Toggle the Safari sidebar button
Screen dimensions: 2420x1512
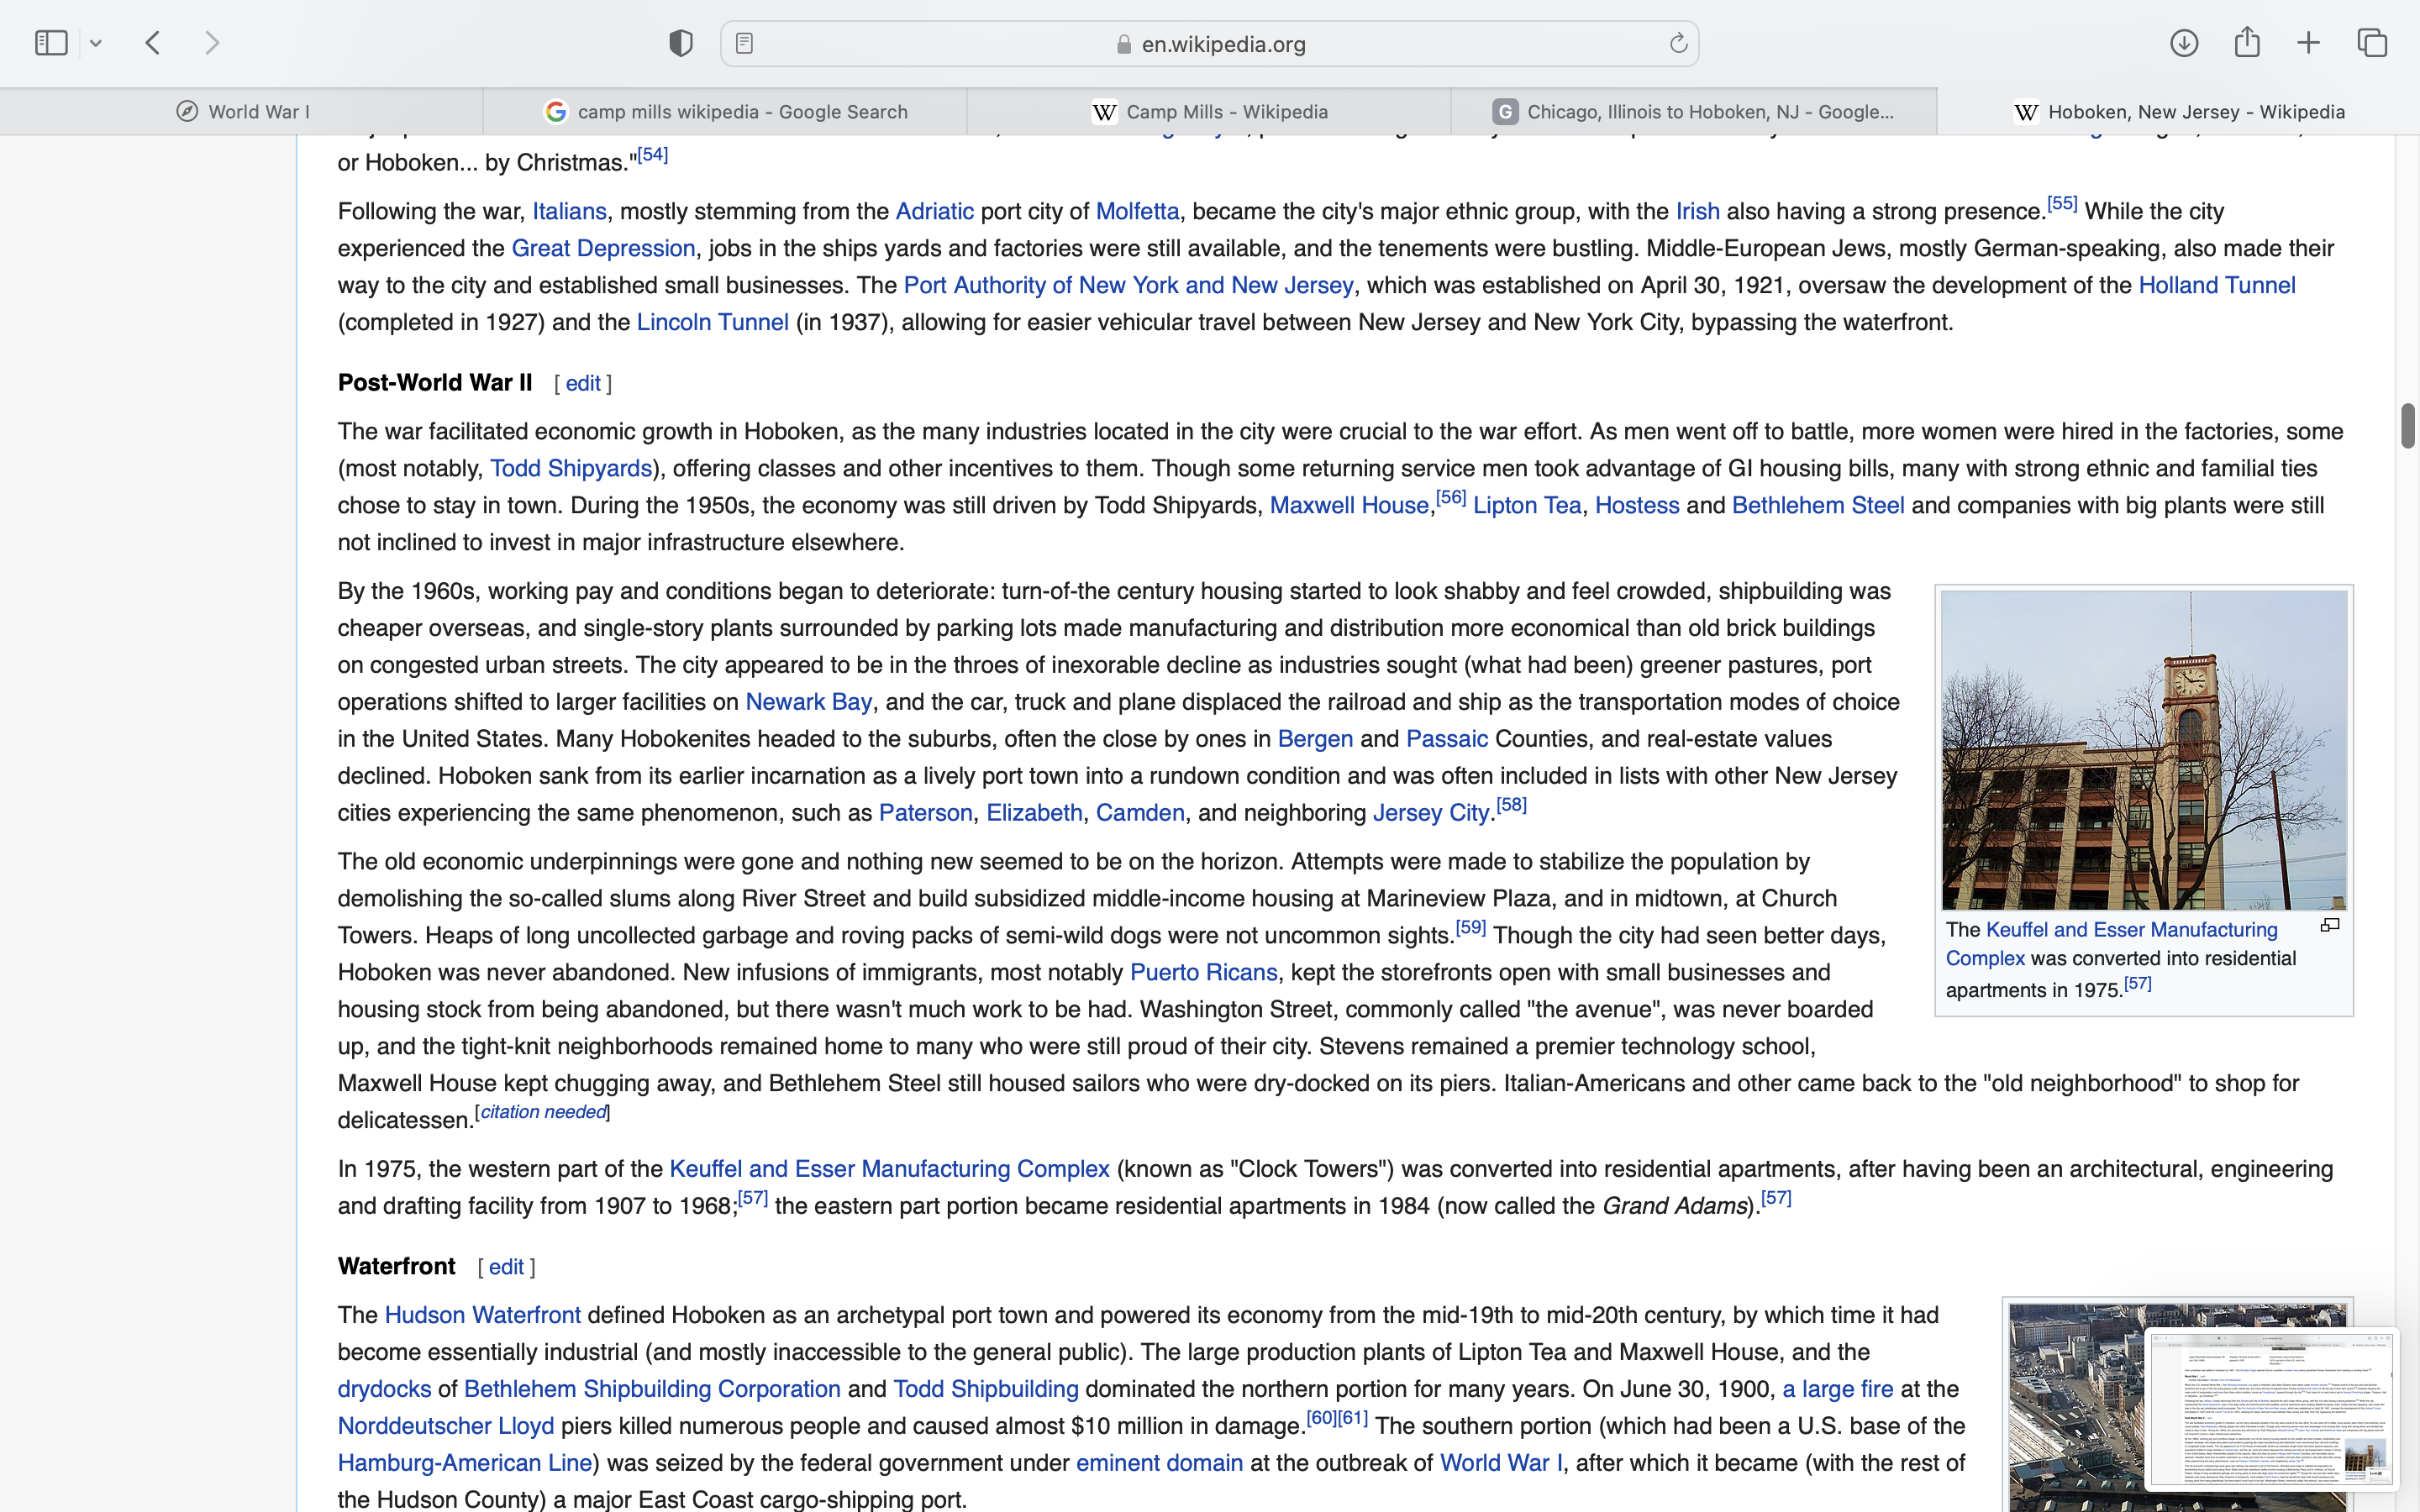(x=51, y=43)
